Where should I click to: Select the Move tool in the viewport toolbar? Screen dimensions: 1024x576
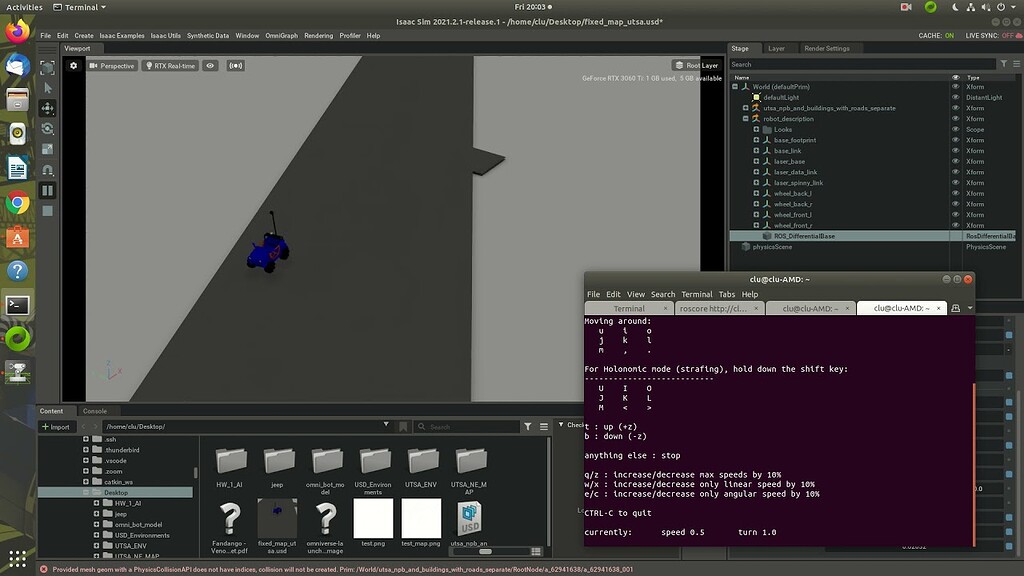(47, 108)
